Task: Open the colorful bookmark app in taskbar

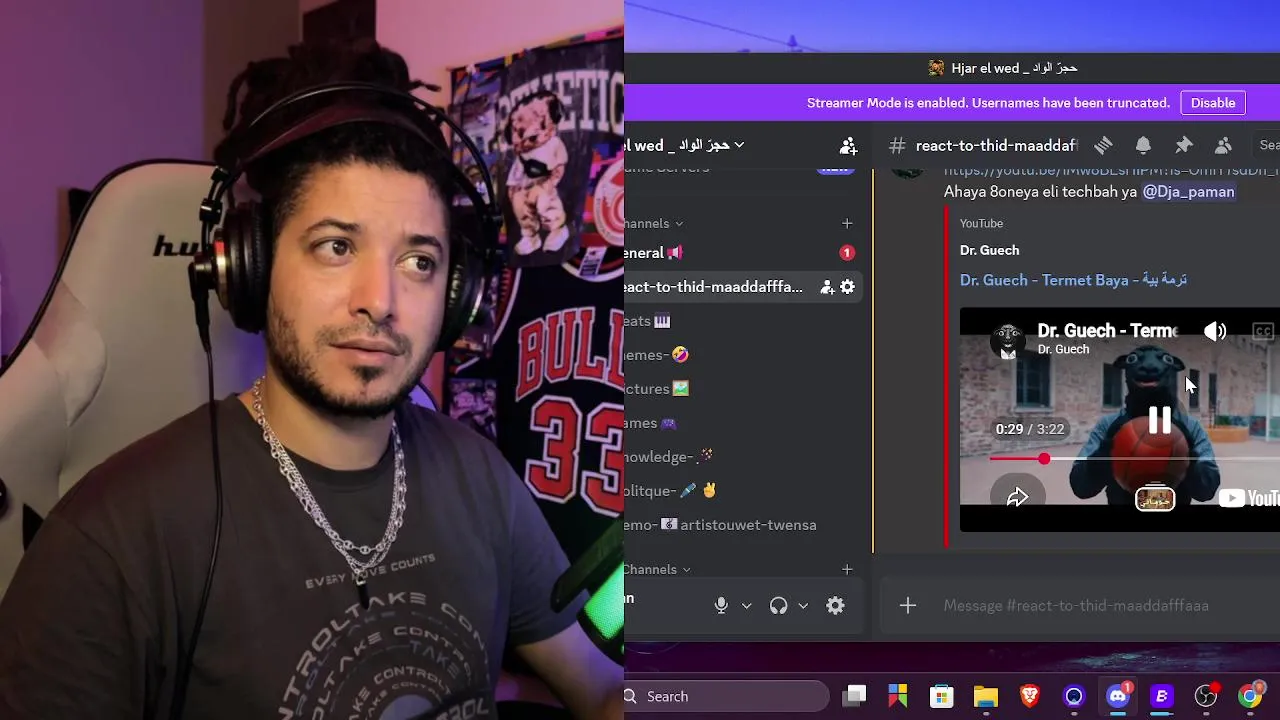Action: pyautogui.click(x=898, y=696)
